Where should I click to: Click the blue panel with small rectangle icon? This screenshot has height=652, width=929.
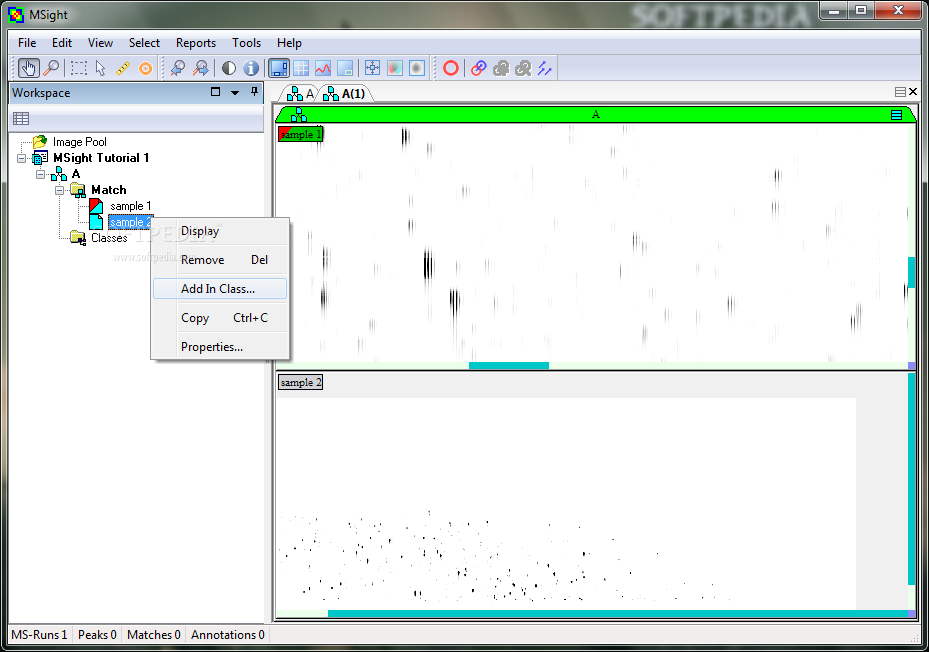click(345, 68)
